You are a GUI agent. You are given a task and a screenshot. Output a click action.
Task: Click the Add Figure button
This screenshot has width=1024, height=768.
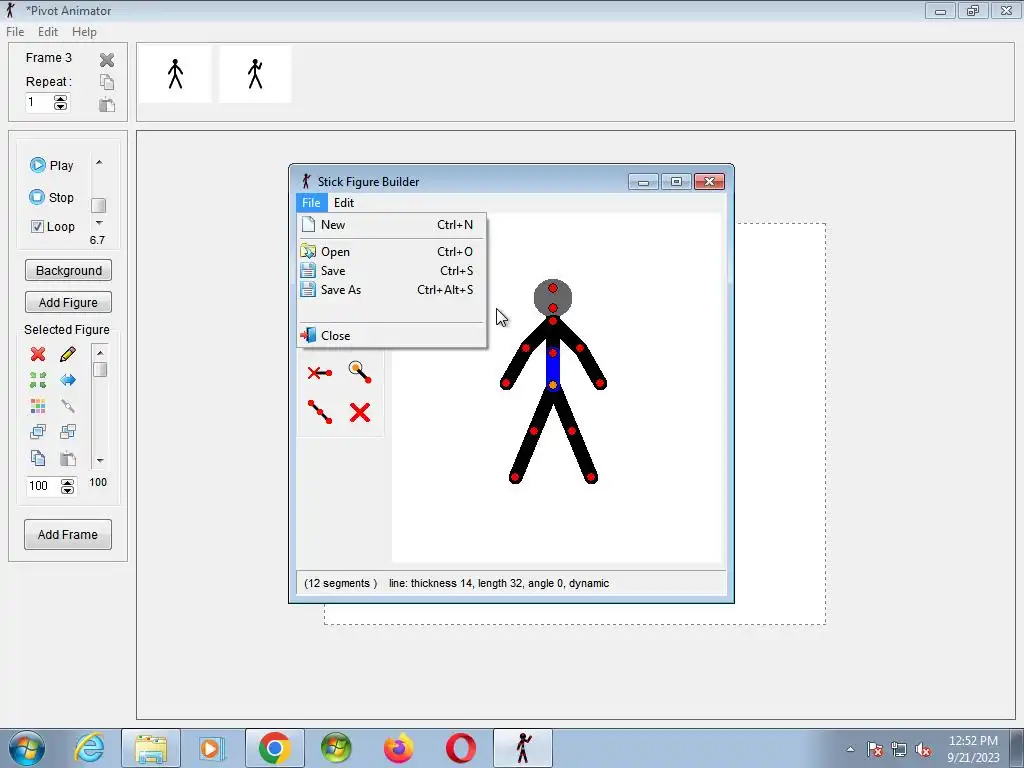click(69, 302)
